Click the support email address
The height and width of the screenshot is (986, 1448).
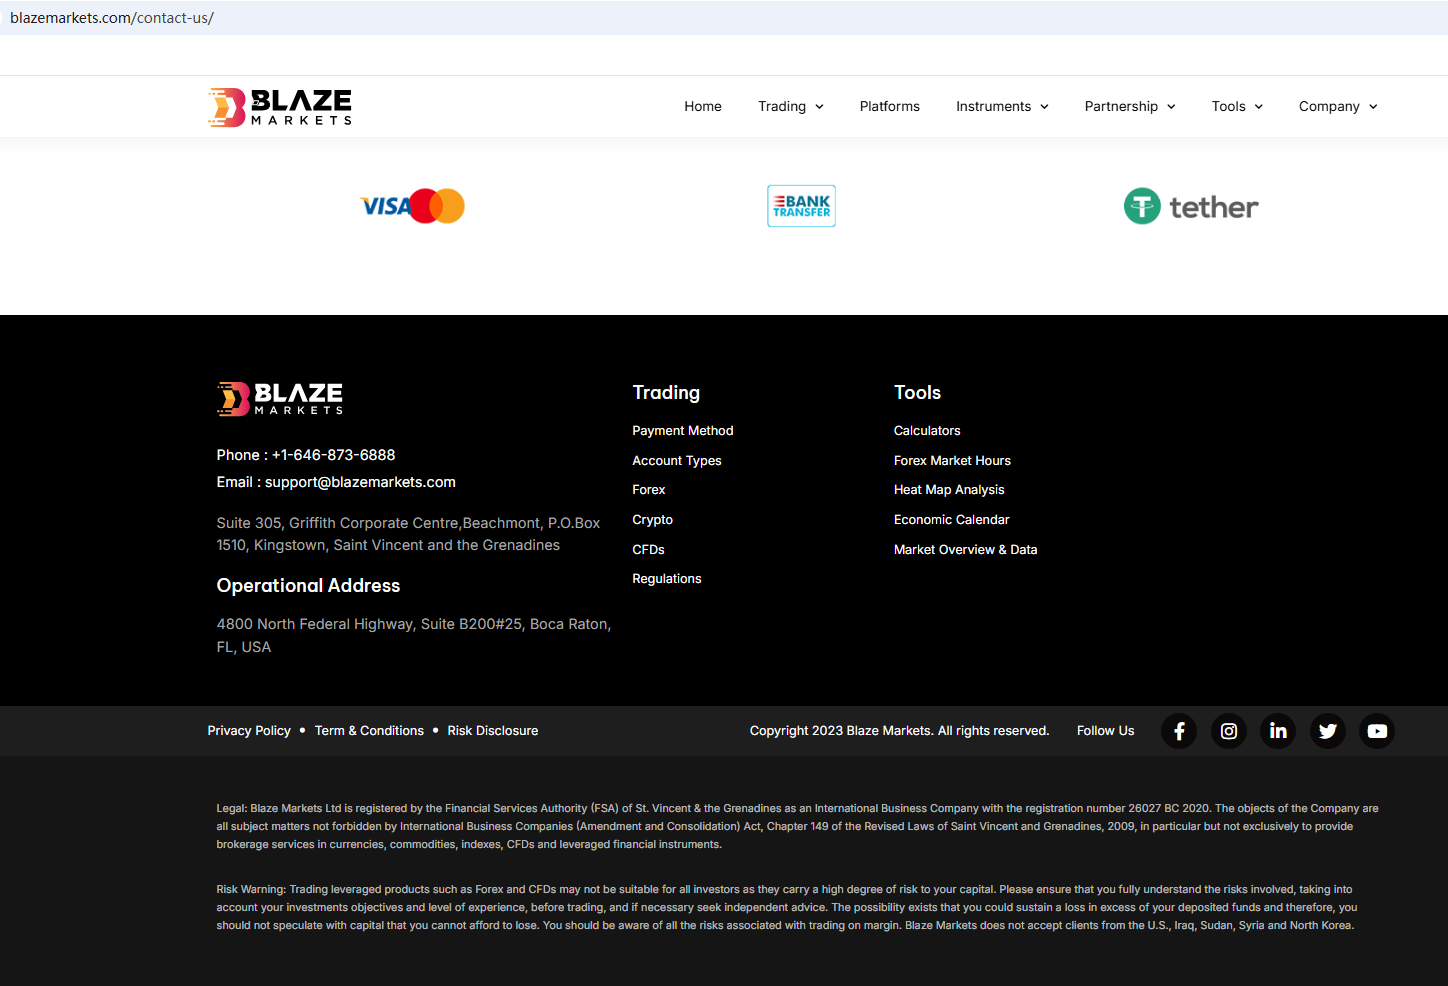(360, 482)
